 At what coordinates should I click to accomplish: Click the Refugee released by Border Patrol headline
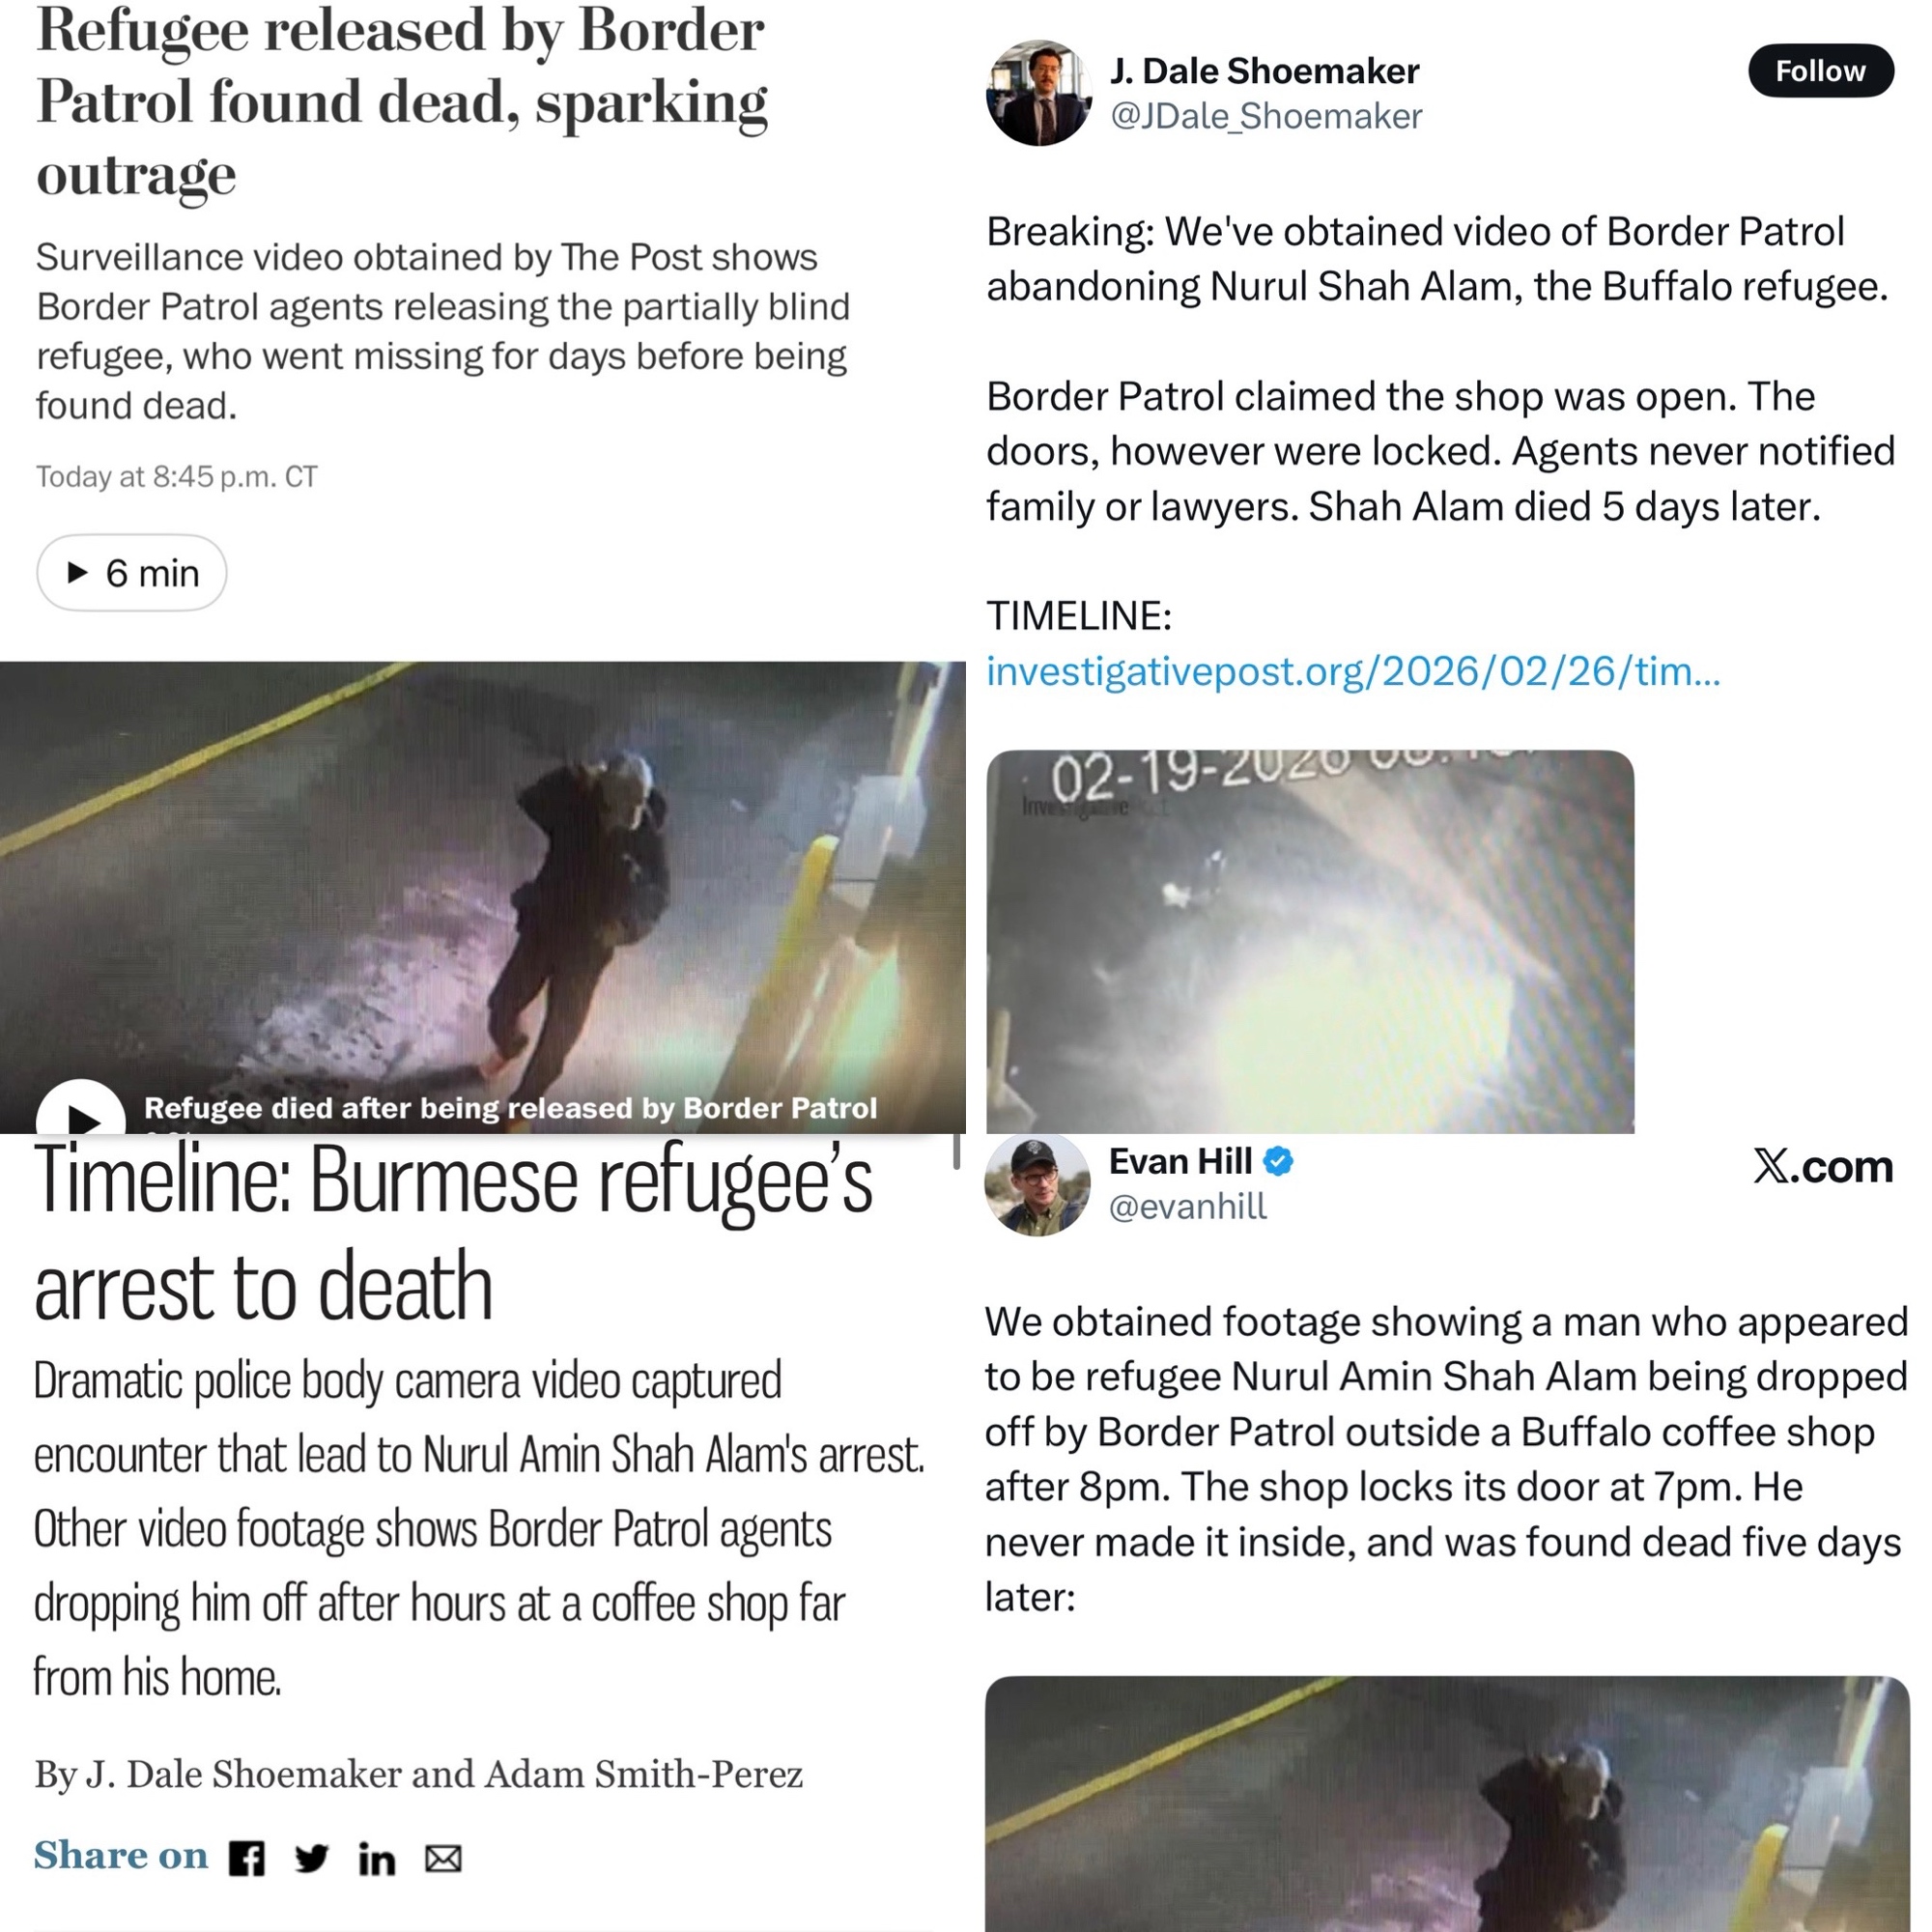[402, 101]
